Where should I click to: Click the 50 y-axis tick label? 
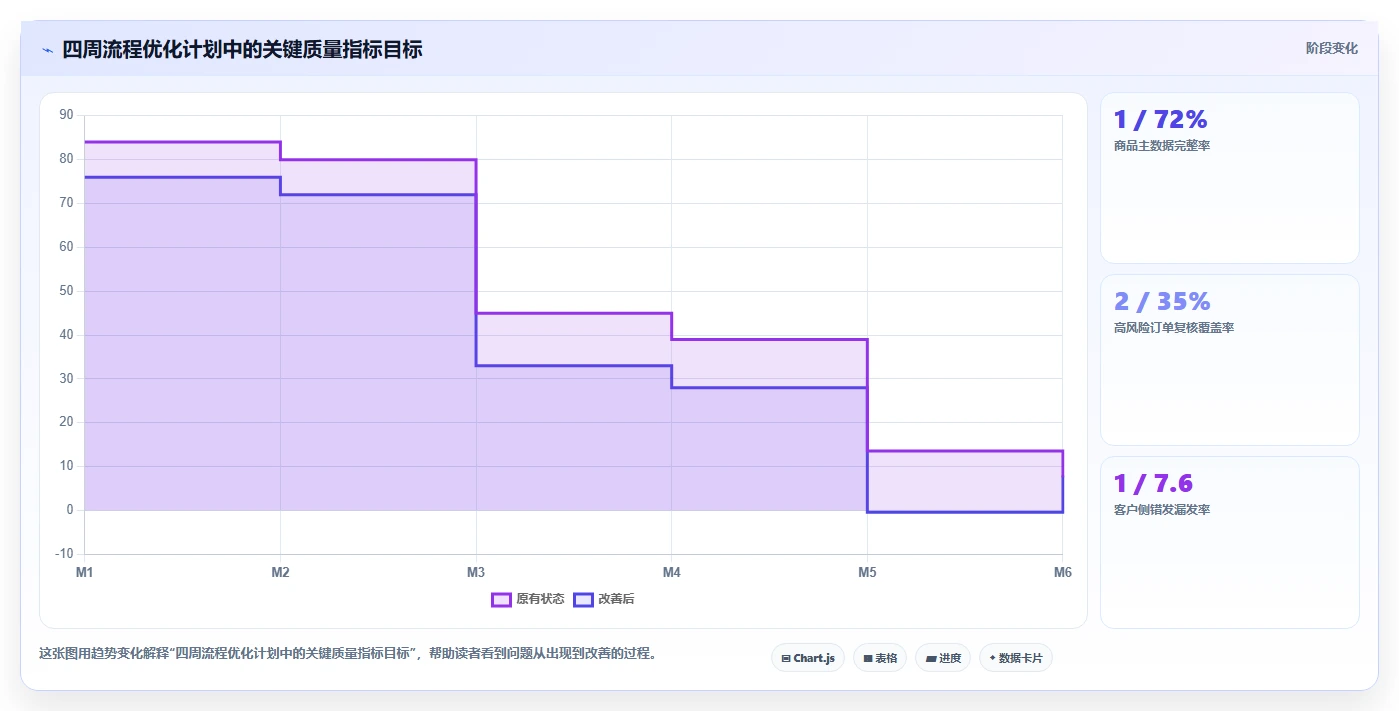67,291
